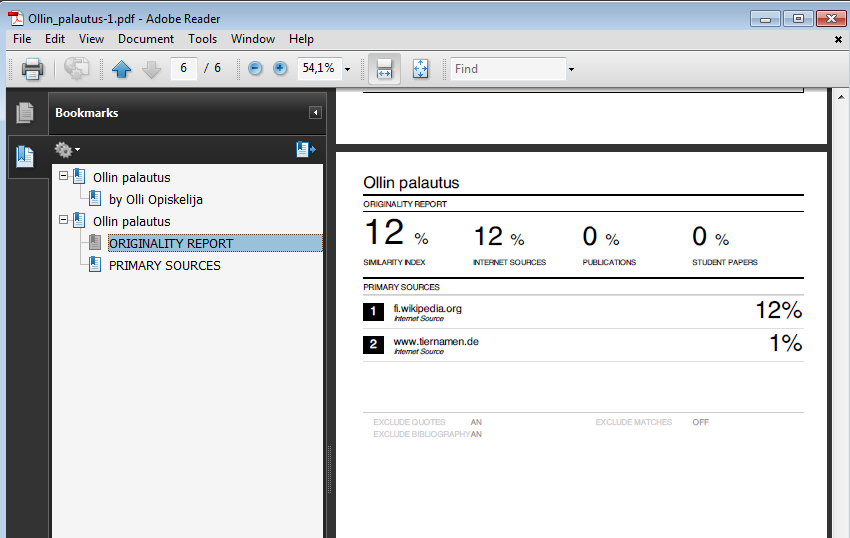Open the Document menu
The width and height of the screenshot is (850, 538).
click(x=146, y=39)
